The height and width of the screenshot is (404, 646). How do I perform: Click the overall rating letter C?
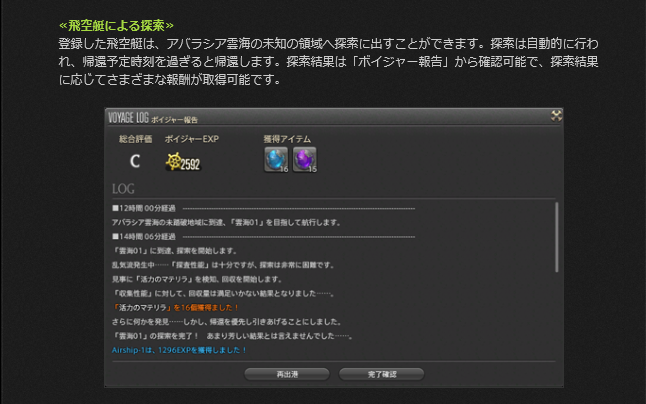pos(135,161)
